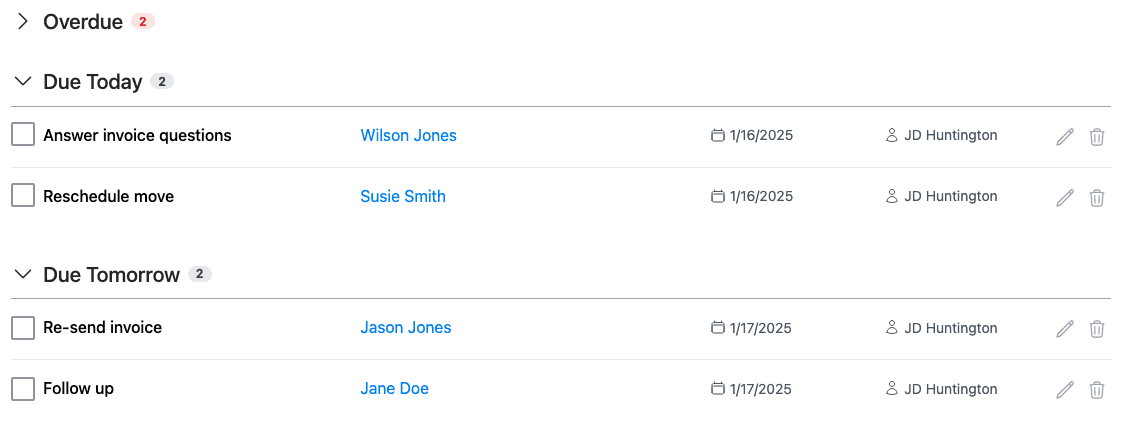1122x426 pixels.
Task: Trash the Reschedule move task
Action: [1096, 197]
